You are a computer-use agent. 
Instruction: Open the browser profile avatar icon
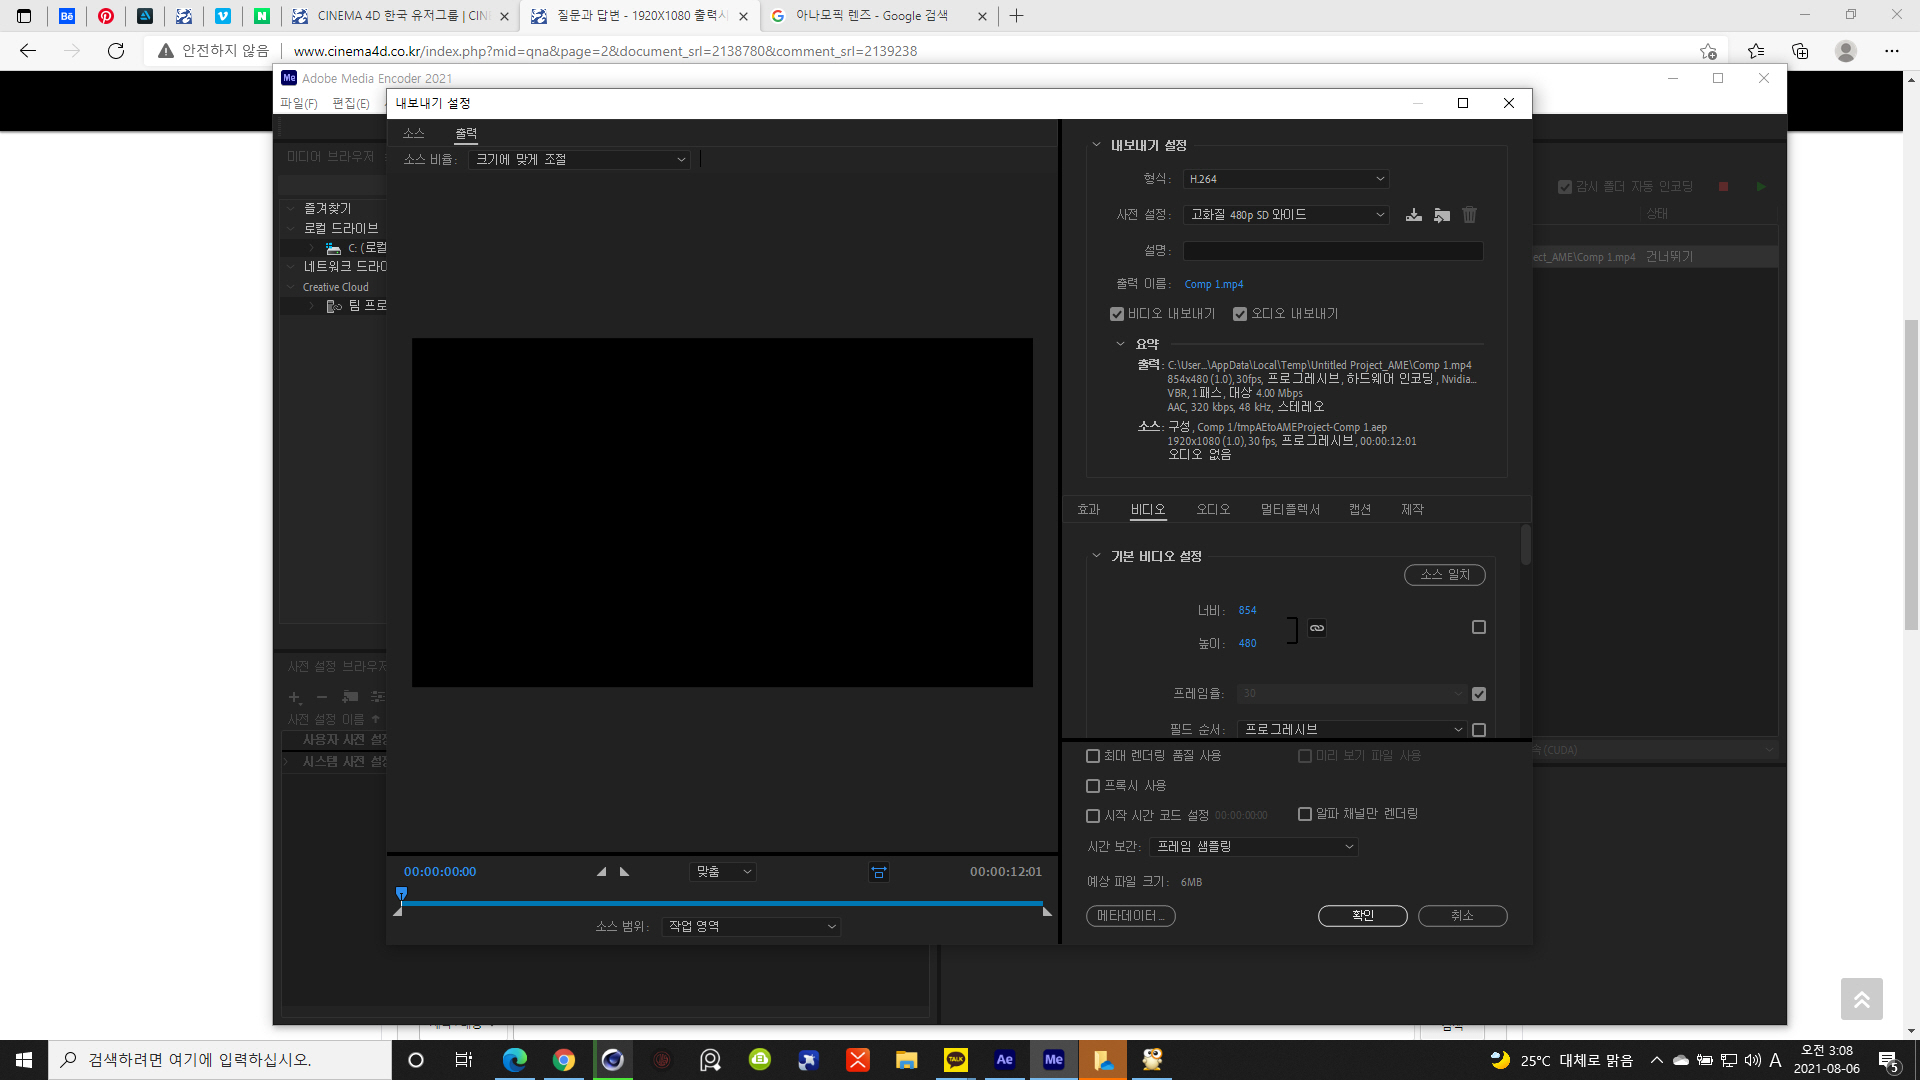click(1846, 51)
